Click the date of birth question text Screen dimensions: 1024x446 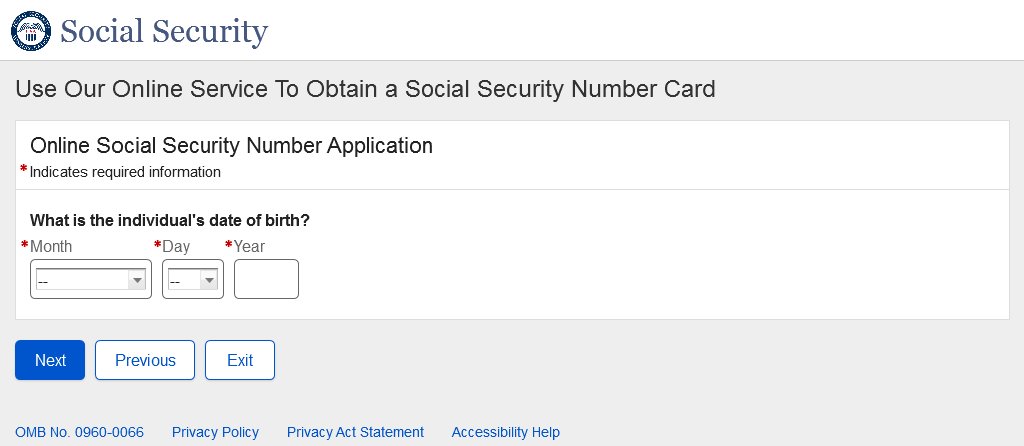tap(170, 220)
